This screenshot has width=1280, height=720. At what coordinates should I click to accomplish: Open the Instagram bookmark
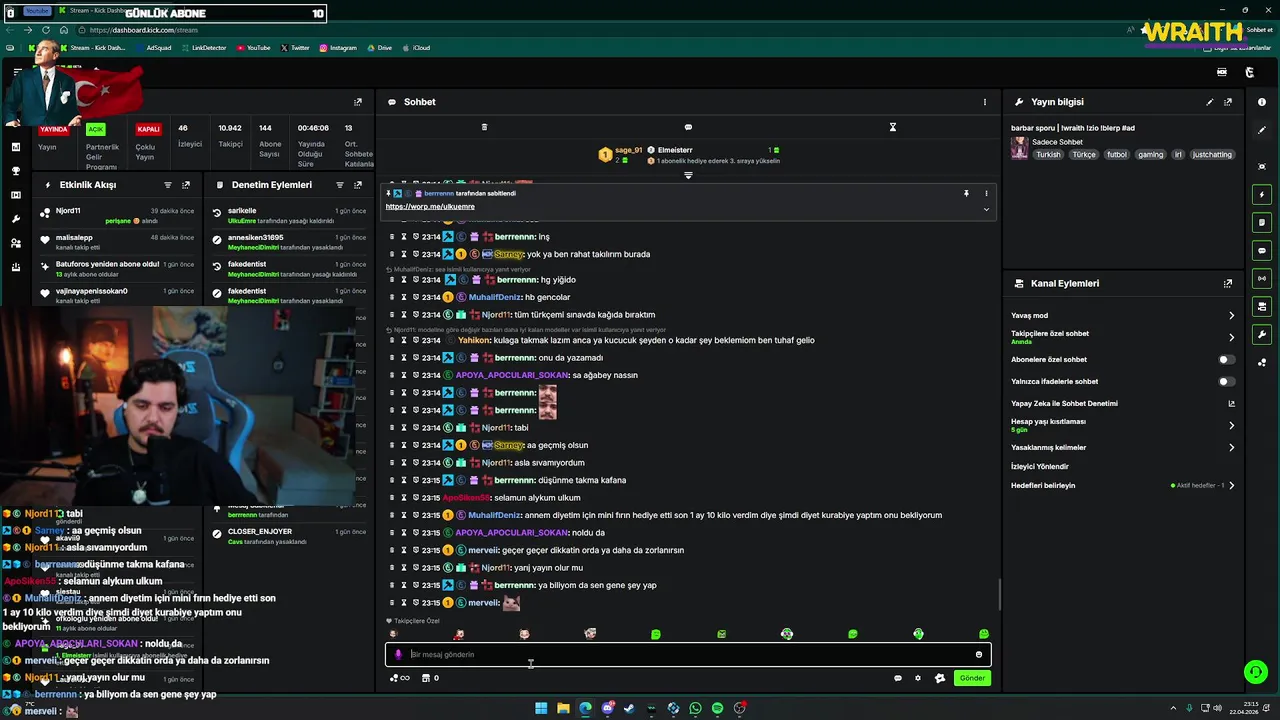(338, 48)
